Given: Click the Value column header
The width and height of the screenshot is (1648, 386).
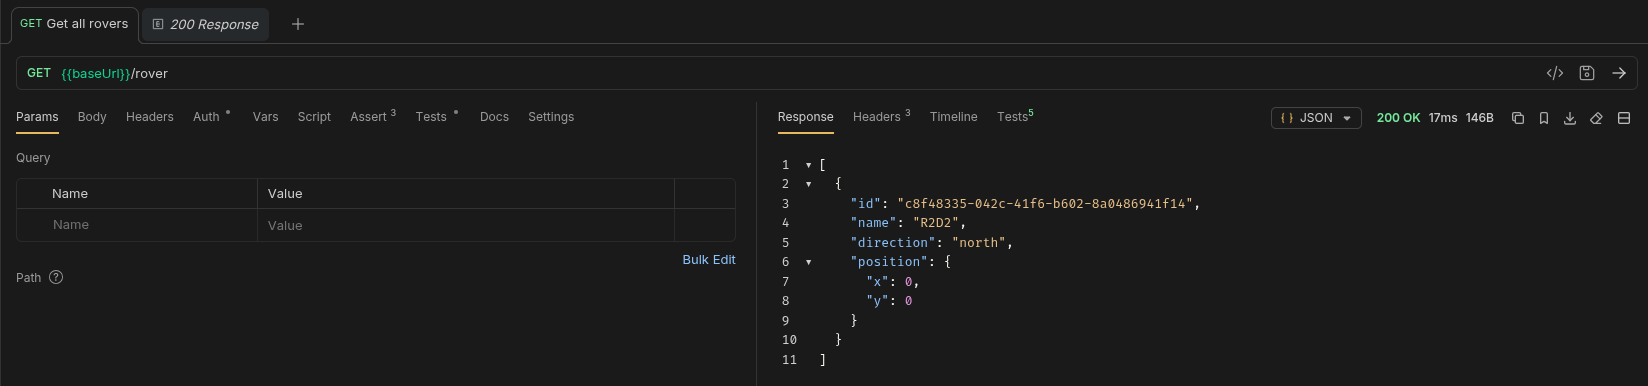Looking at the screenshot, I should pyautogui.click(x=285, y=194).
